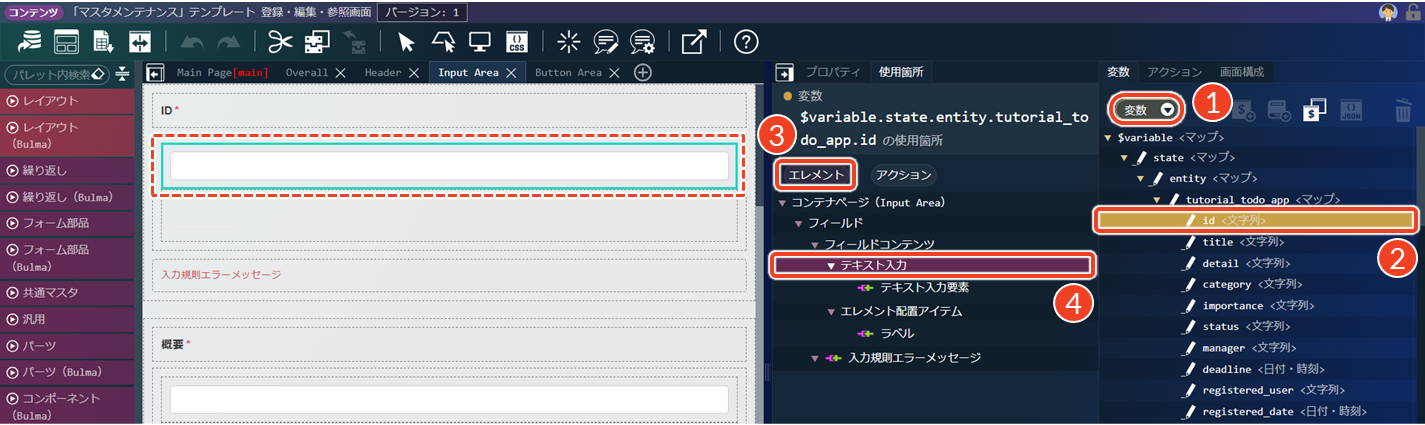Open the CSS editor icon
1425x425 pixels.
click(x=517, y=41)
